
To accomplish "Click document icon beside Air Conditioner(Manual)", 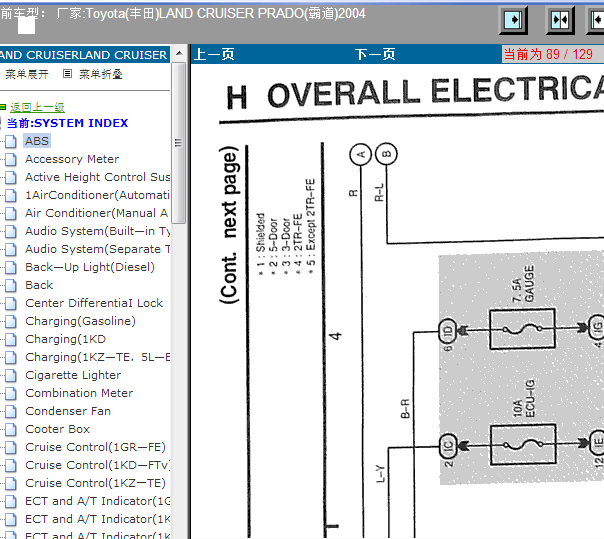I will [x=11, y=213].
